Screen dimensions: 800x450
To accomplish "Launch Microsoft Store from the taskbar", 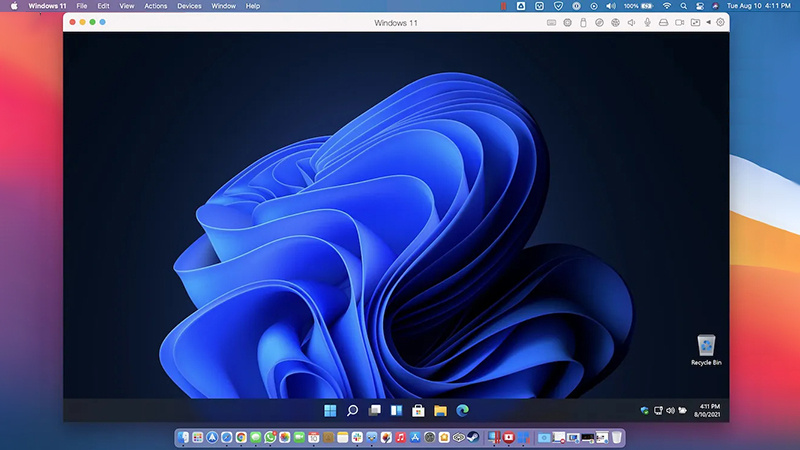I will click(x=418, y=410).
